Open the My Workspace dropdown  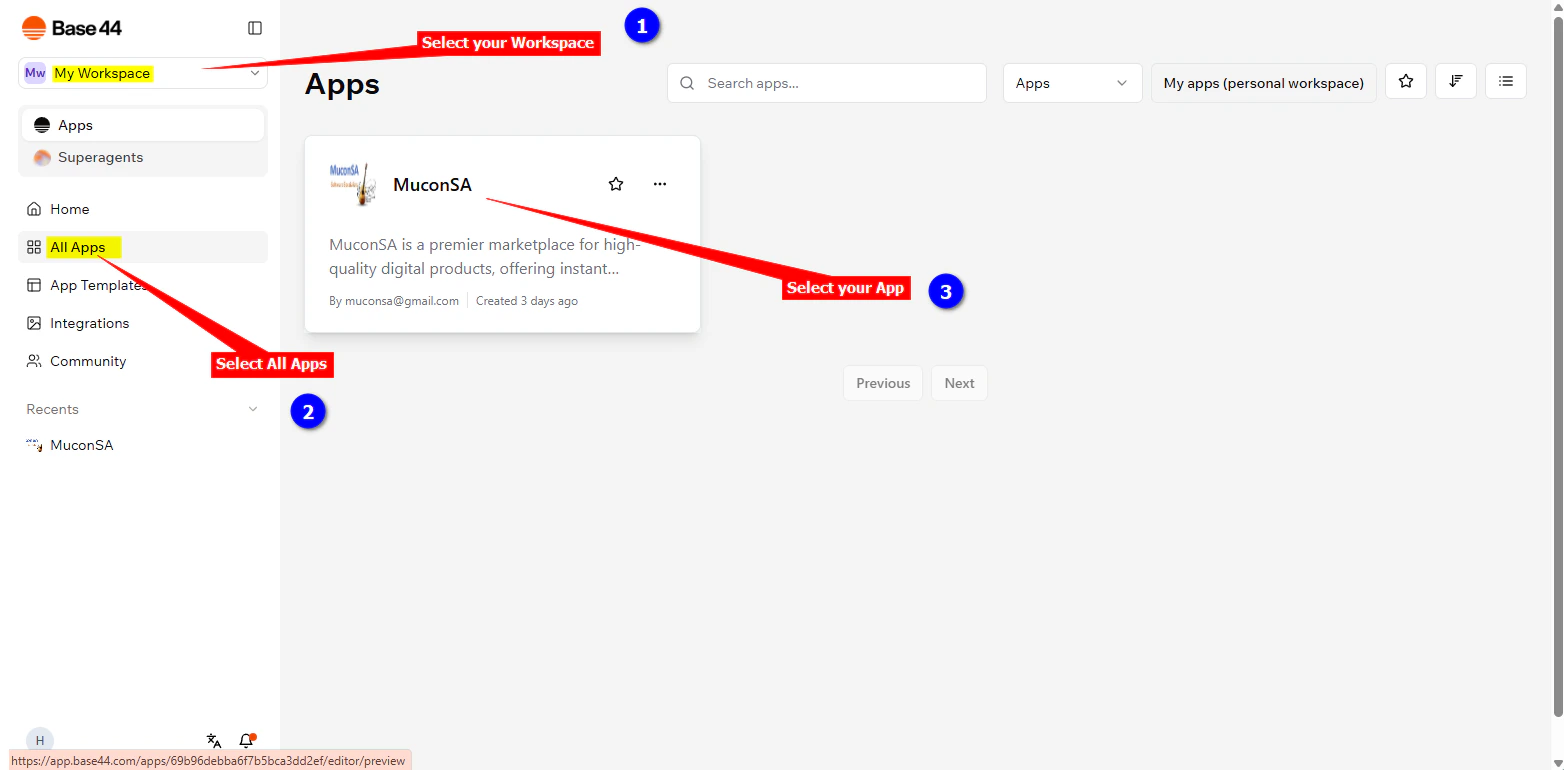tap(143, 73)
